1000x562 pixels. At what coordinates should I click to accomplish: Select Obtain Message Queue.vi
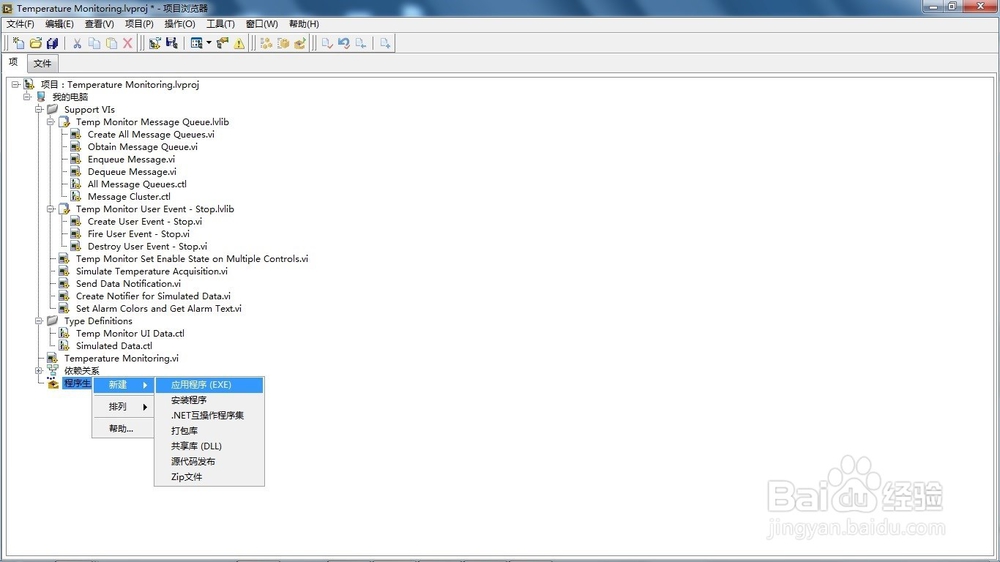(x=142, y=147)
